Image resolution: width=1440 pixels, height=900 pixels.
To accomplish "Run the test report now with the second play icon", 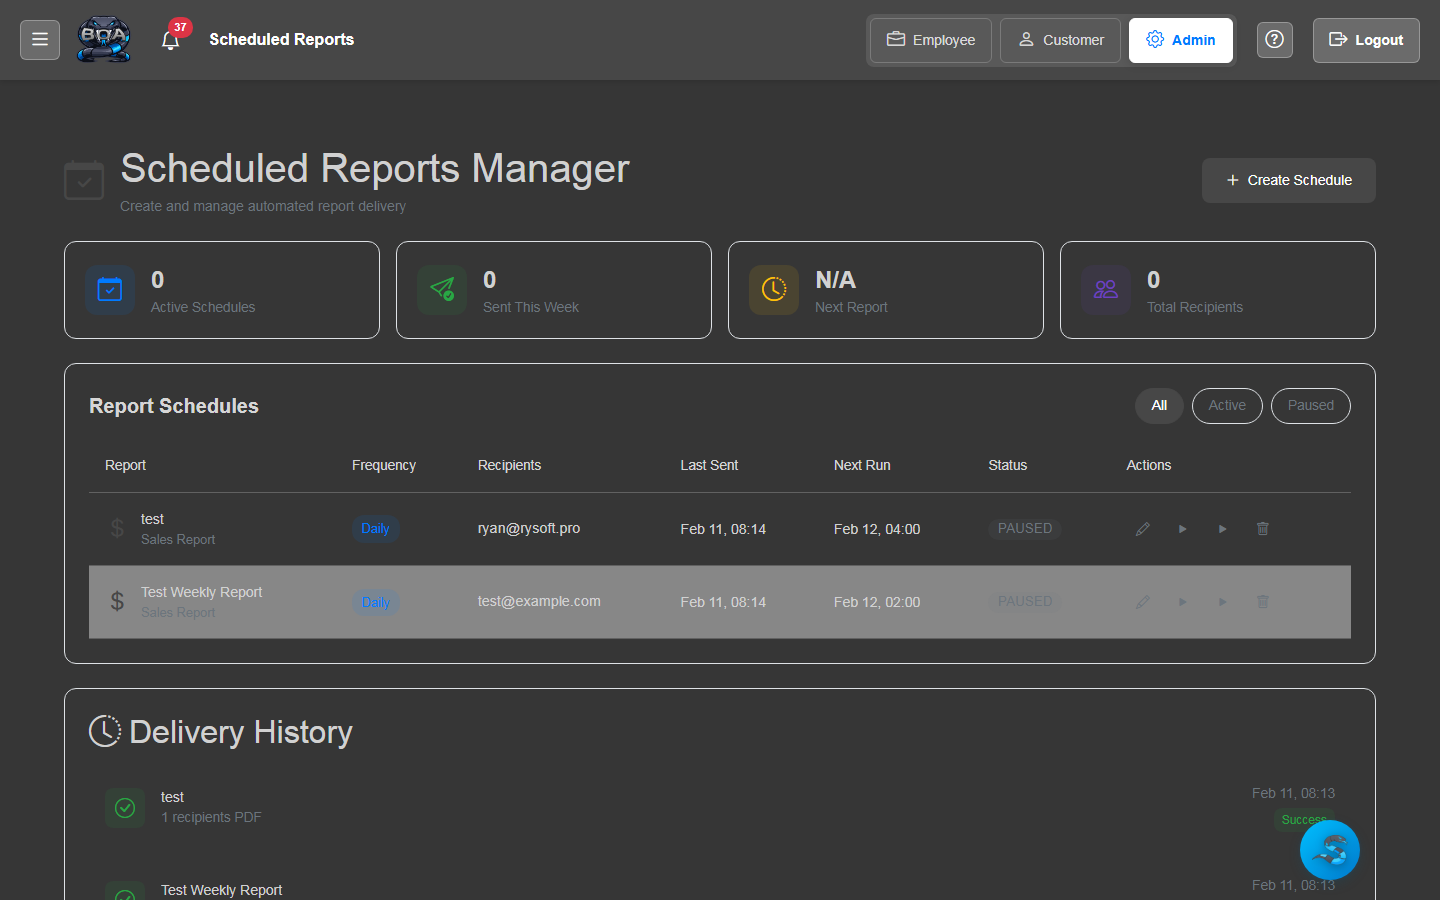I will pos(1222,528).
